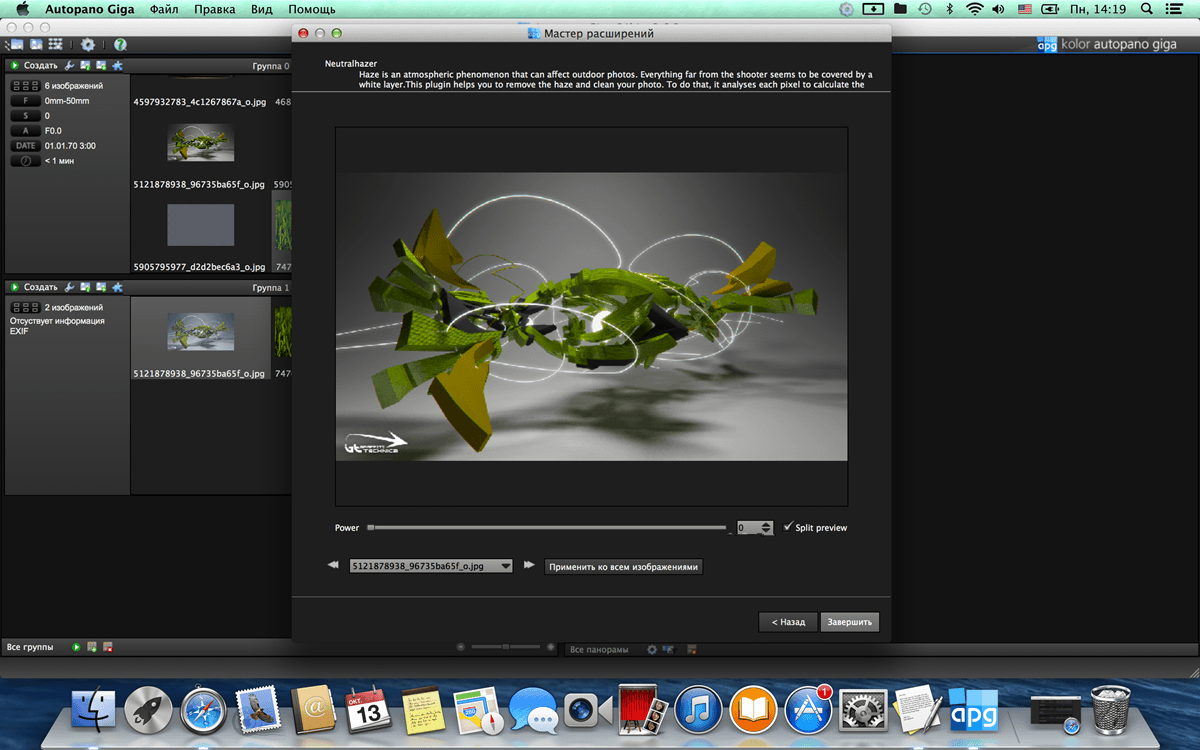Viewport: 1200px width, 750px height.
Task: Open the help question-mark toolbar icon
Action: 120,45
